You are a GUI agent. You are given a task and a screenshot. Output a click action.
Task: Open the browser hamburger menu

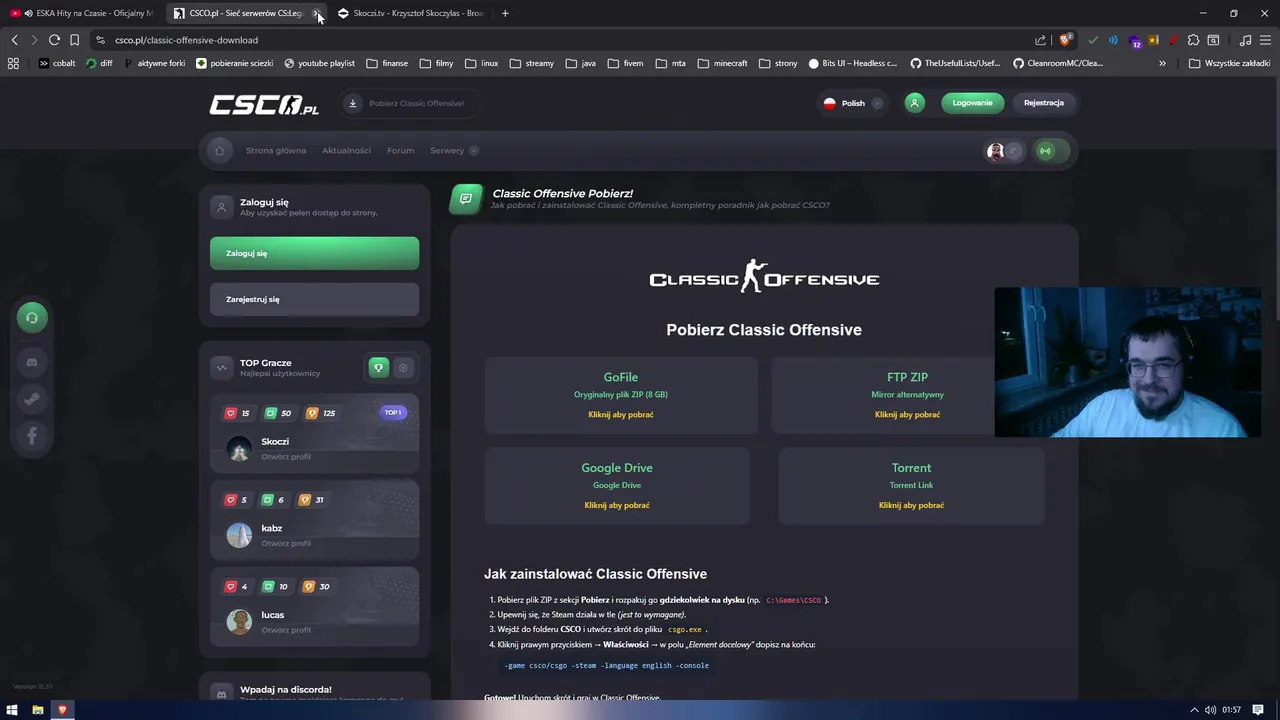coord(1266,40)
